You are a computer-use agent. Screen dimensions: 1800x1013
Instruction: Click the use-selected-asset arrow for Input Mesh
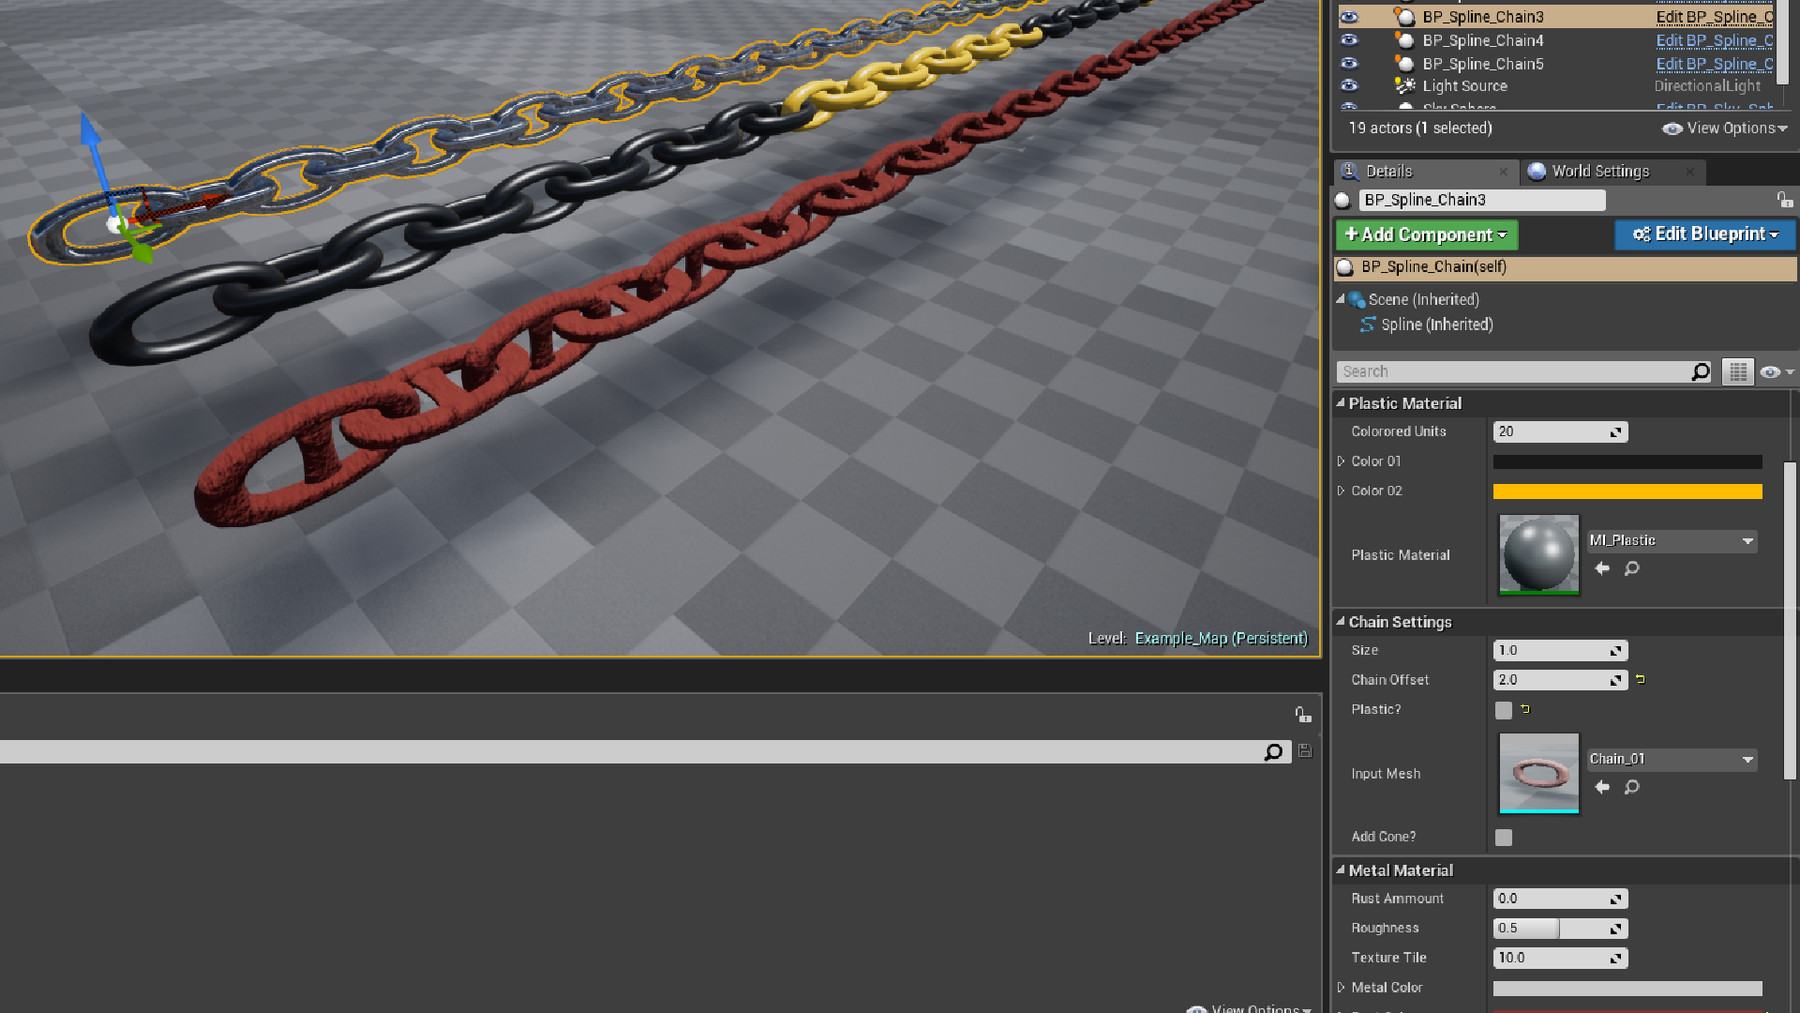point(1602,787)
